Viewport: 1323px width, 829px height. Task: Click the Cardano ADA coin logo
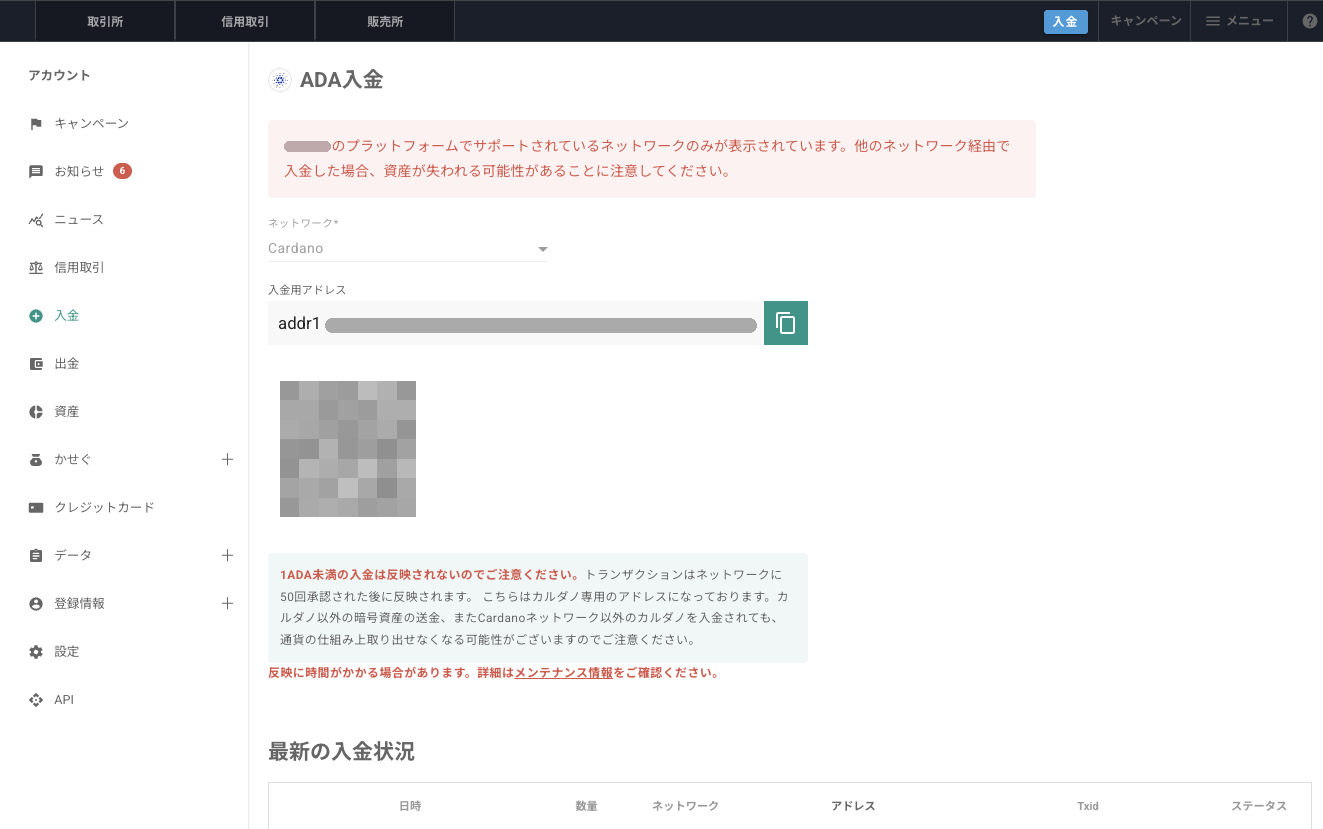[280, 80]
